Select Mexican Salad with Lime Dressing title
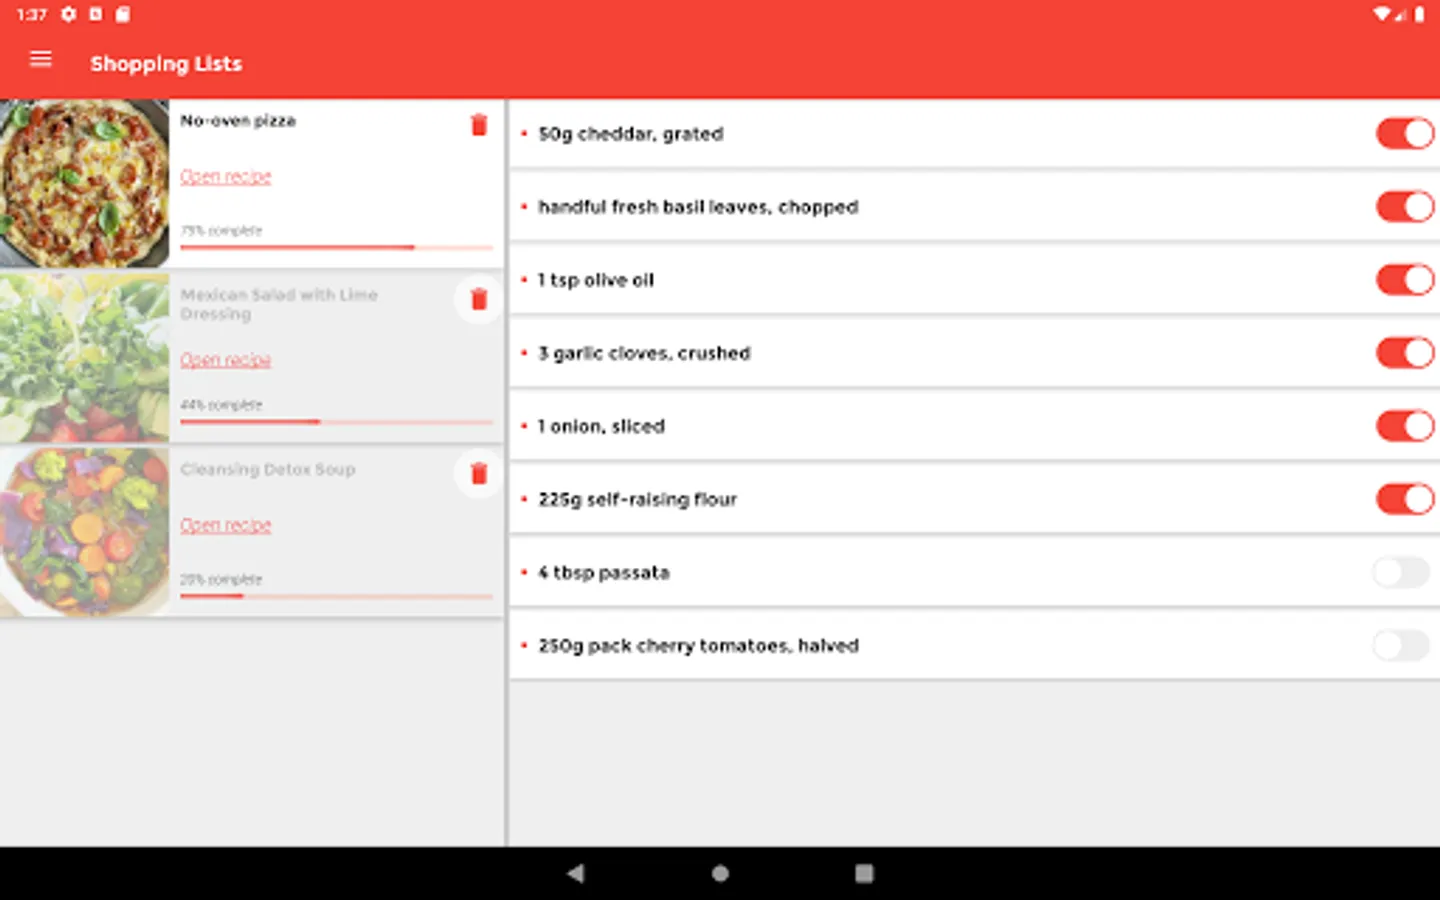 pos(279,304)
